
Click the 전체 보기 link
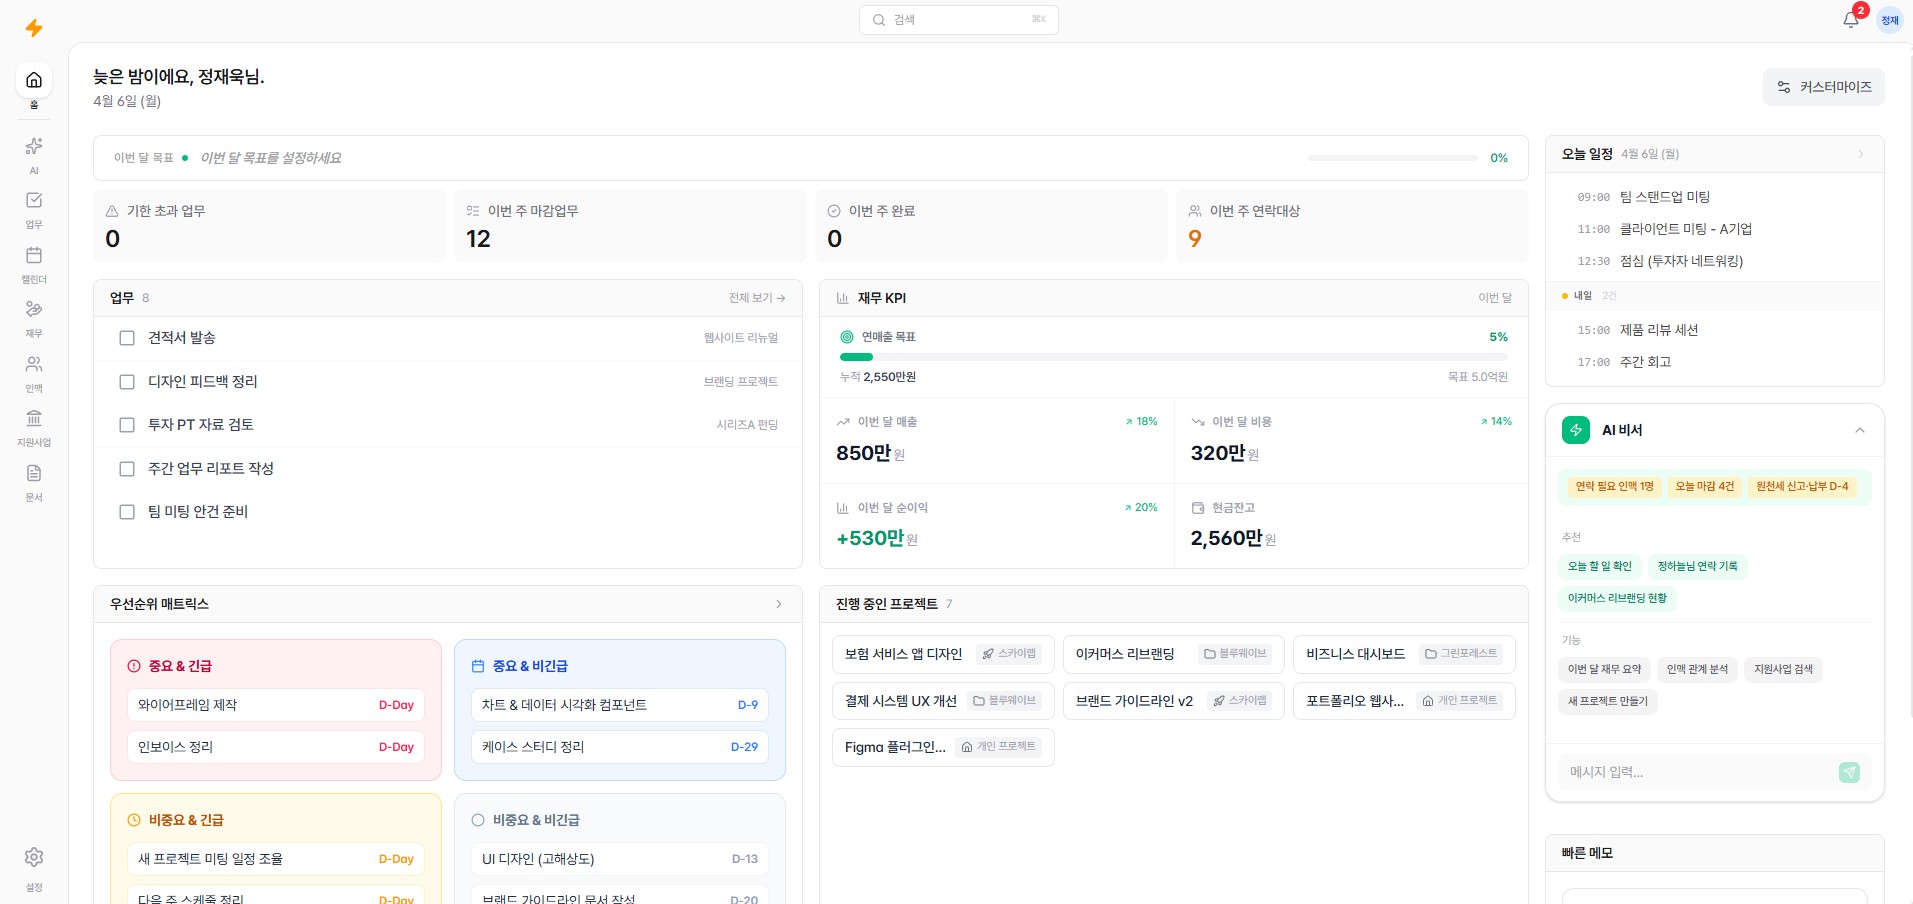(x=757, y=298)
